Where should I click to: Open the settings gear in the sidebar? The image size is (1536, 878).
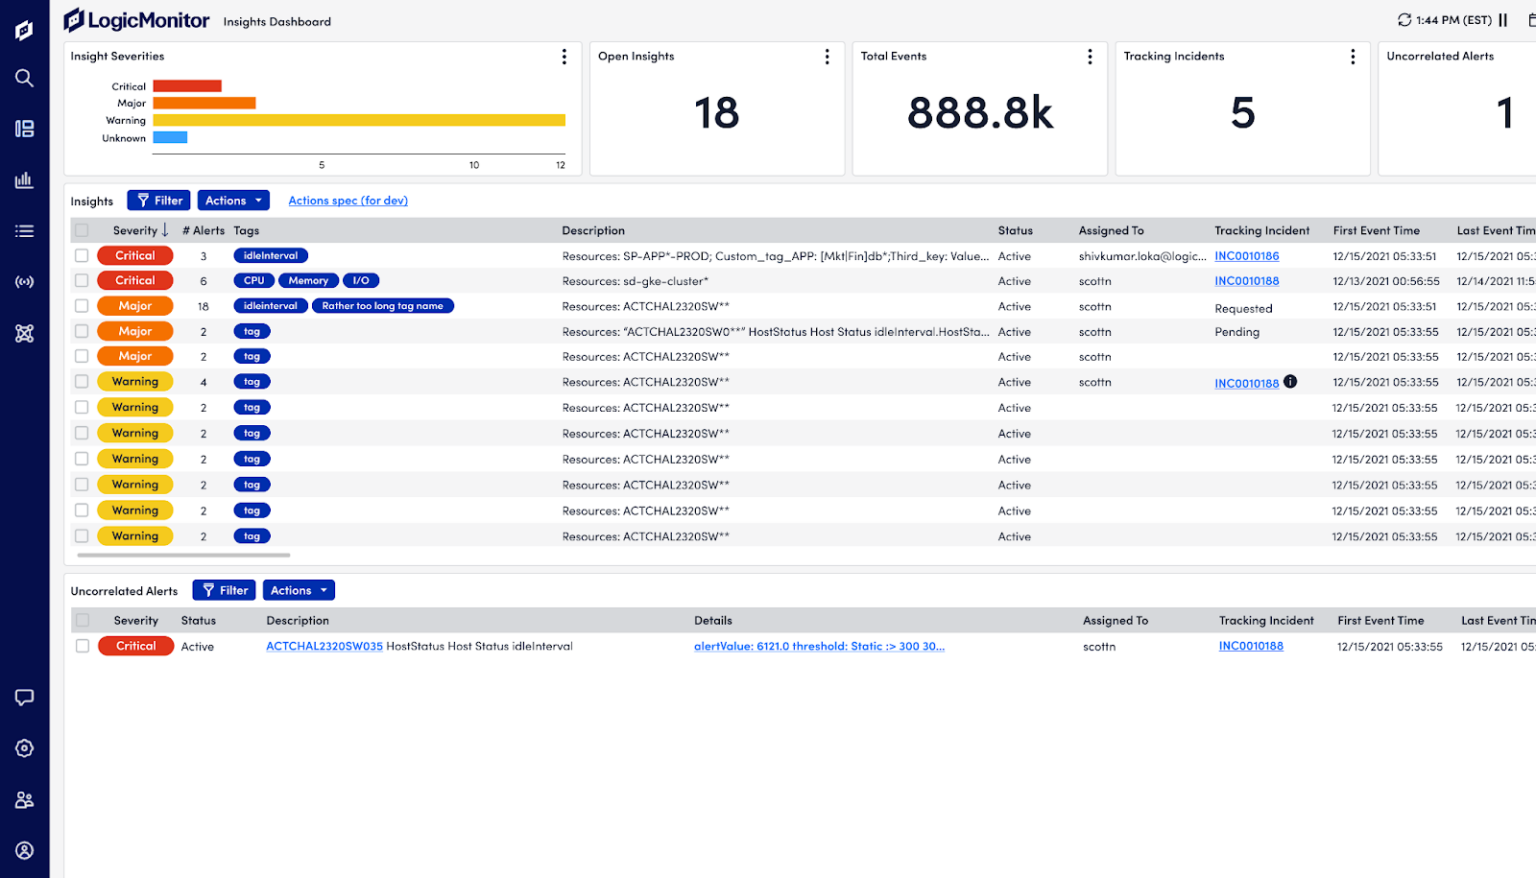24,747
